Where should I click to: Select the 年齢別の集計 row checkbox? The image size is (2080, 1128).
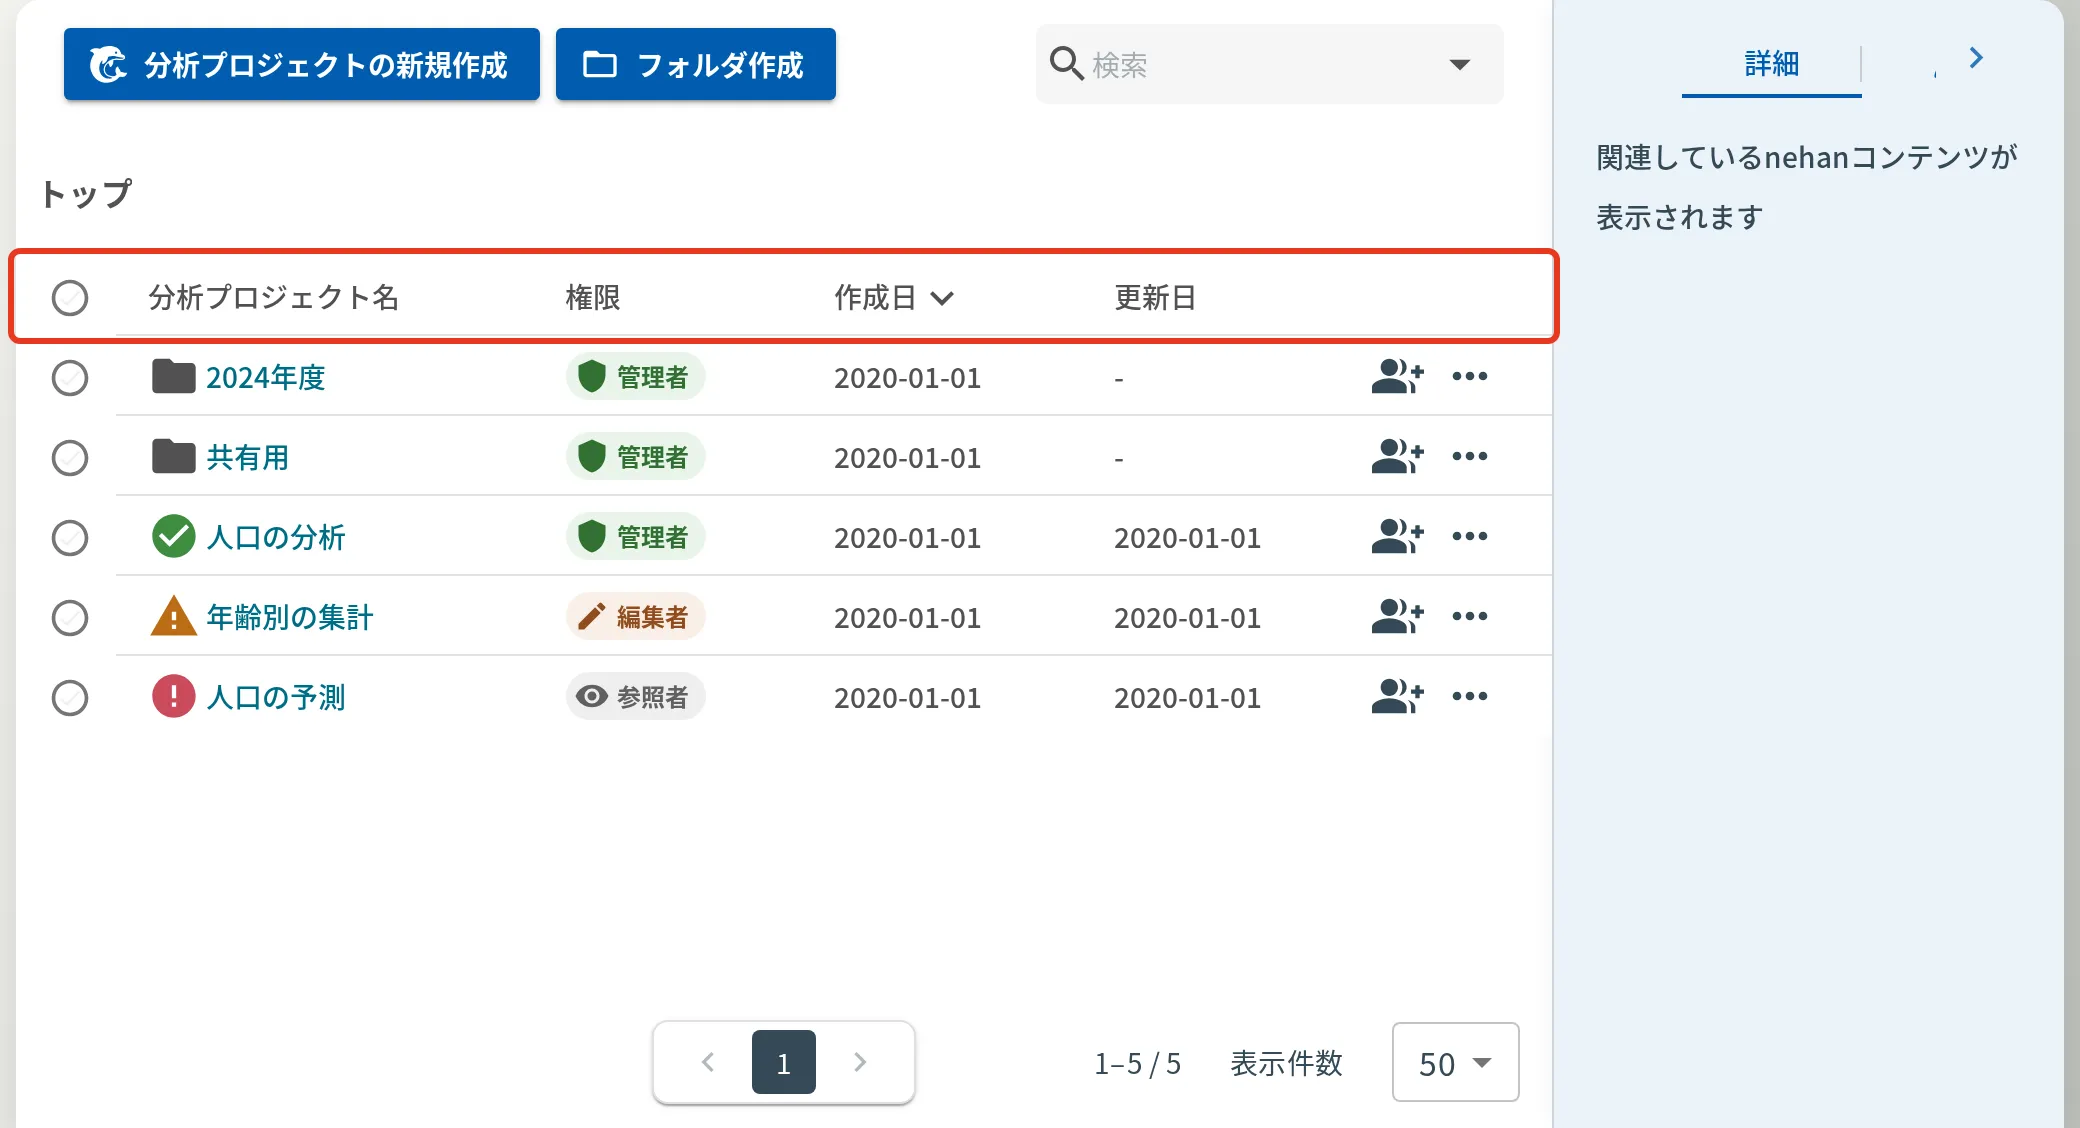(70, 618)
